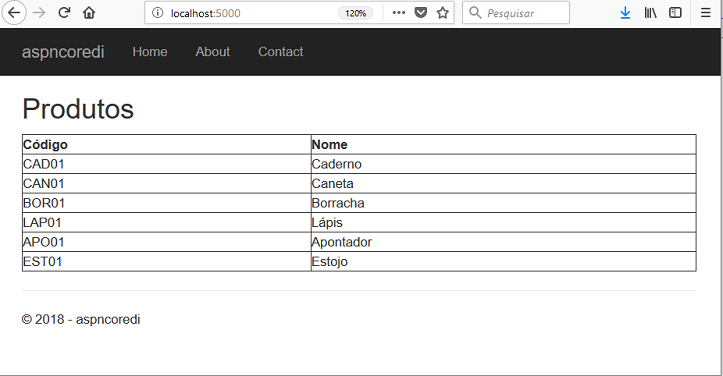Viewport: 723px width, 376px height.
Task: Open the downloads arrow icon
Action: click(x=625, y=13)
